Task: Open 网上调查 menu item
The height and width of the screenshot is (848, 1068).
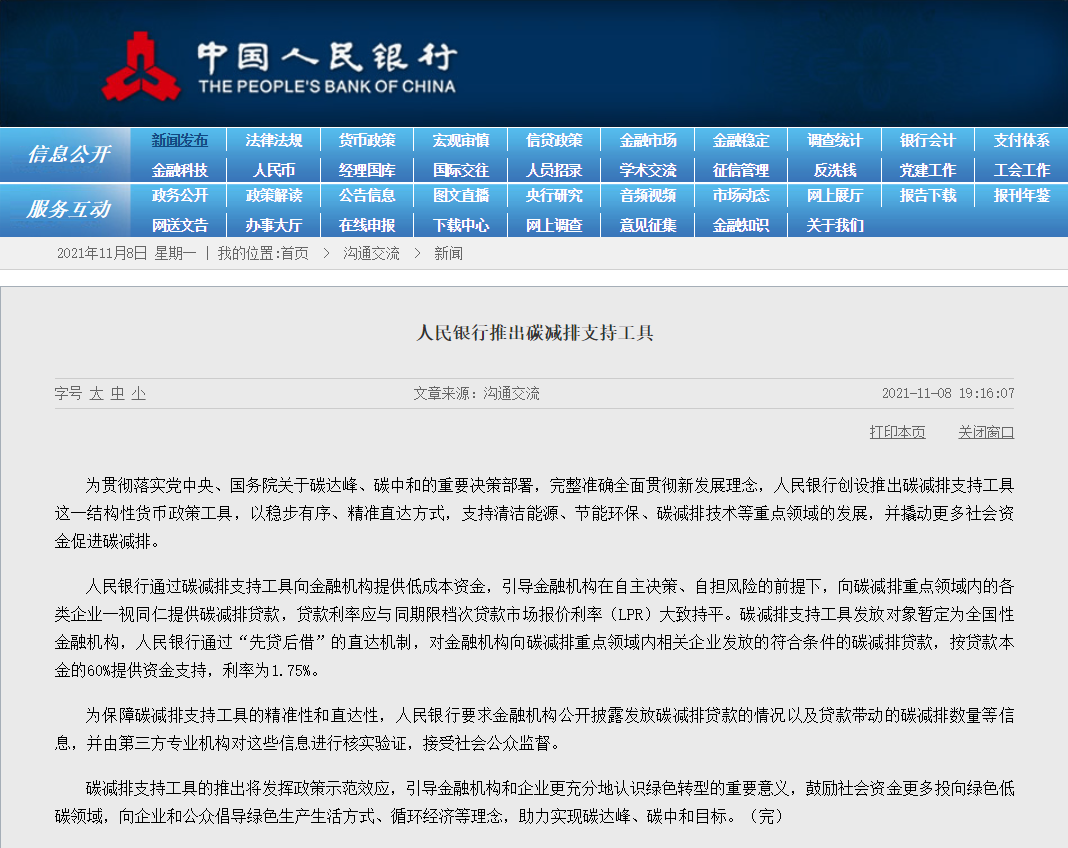Action: pos(554,225)
